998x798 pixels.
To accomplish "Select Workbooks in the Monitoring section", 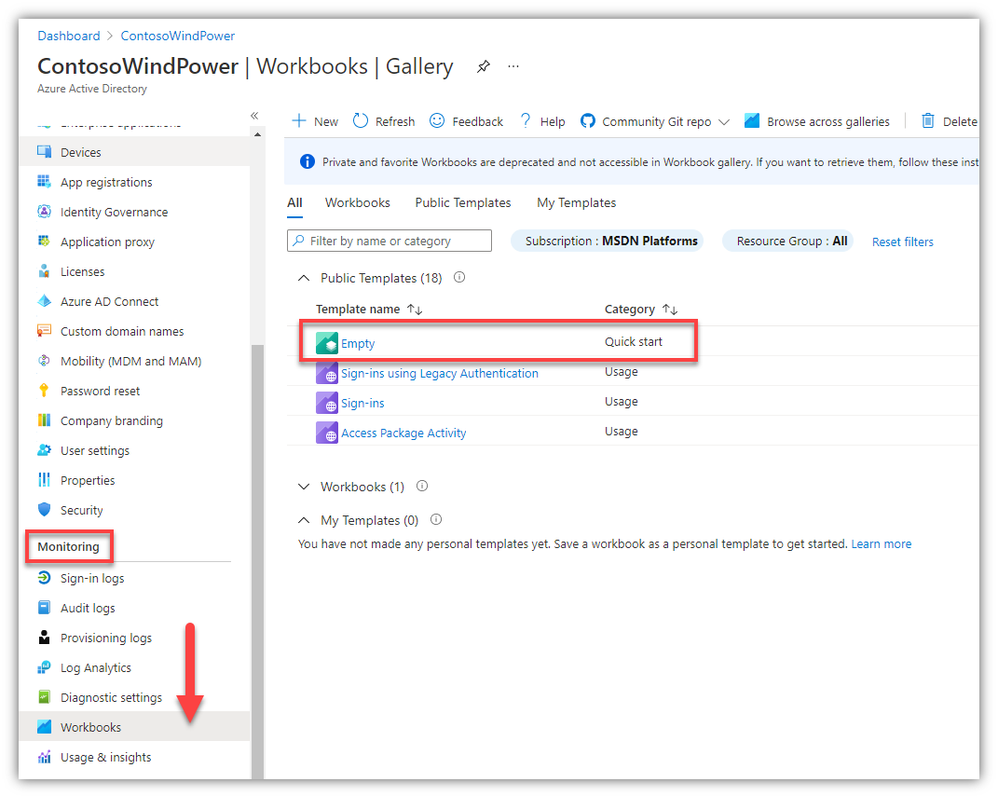I will tap(134, 727).
